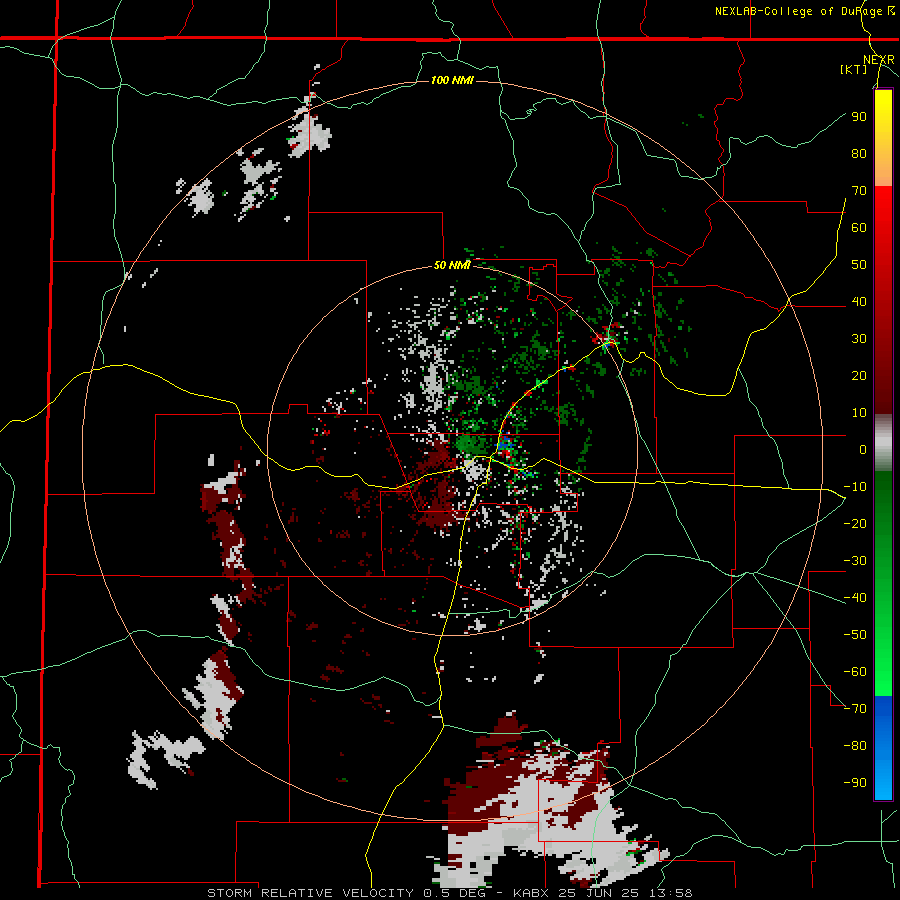Click the 100 NMI range ring label

452,80
